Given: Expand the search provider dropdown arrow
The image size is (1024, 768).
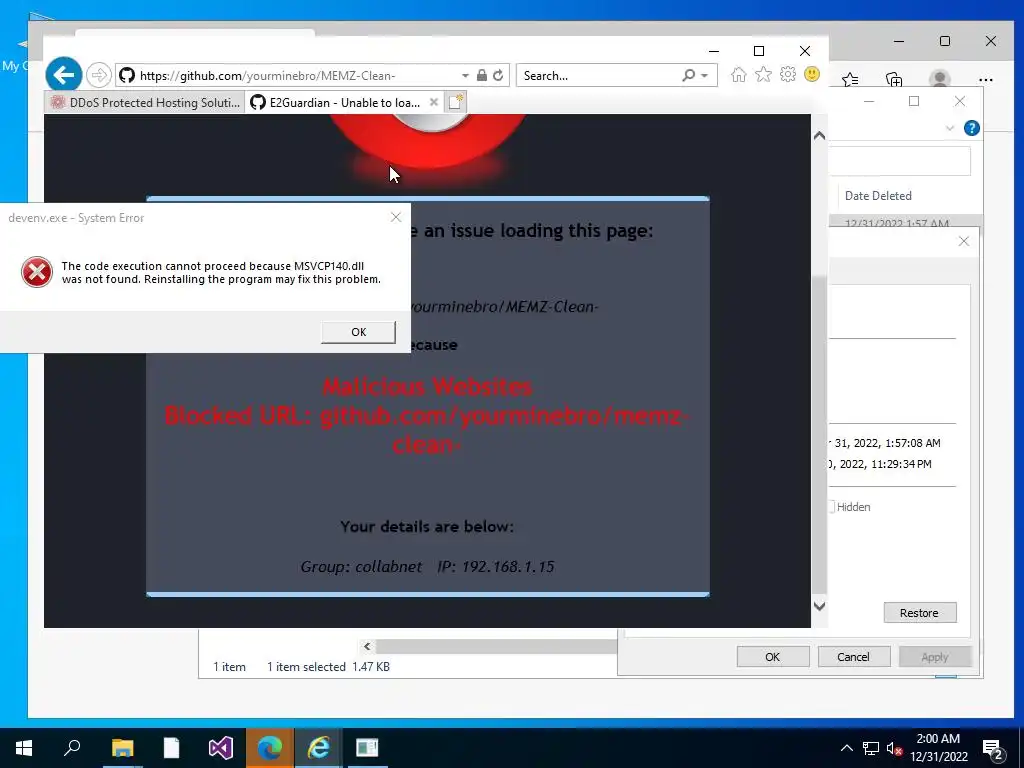Looking at the screenshot, I should click(705, 76).
